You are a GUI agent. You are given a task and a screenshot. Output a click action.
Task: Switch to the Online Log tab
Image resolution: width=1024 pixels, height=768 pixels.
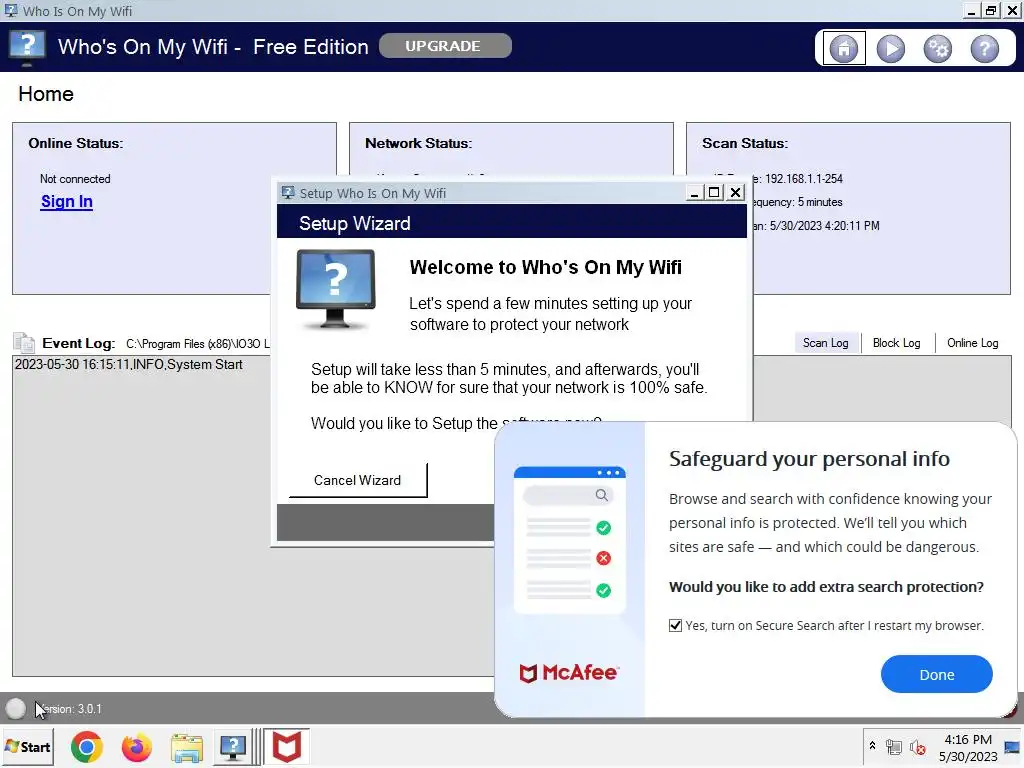(x=972, y=343)
